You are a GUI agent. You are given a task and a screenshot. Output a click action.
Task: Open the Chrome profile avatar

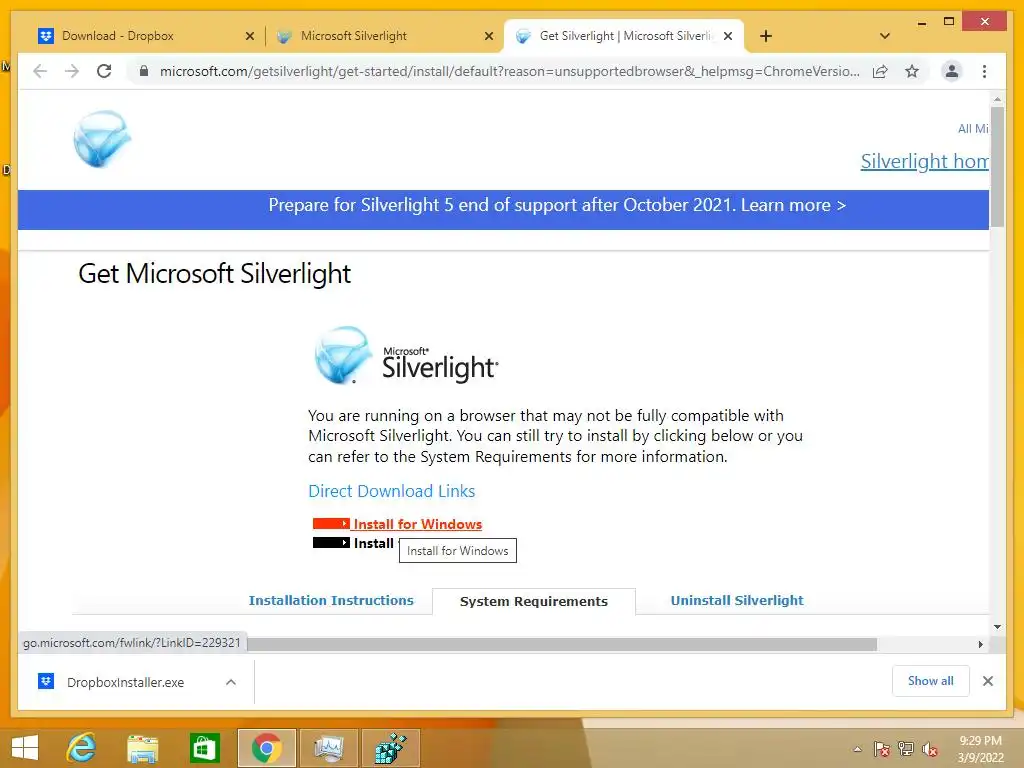pyautogui.click(x=952, y=71)
